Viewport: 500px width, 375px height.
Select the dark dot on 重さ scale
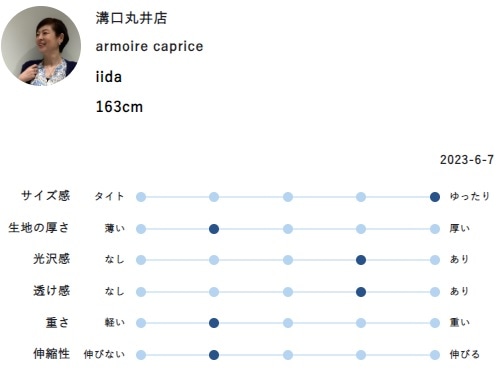(x=214, y=323)
